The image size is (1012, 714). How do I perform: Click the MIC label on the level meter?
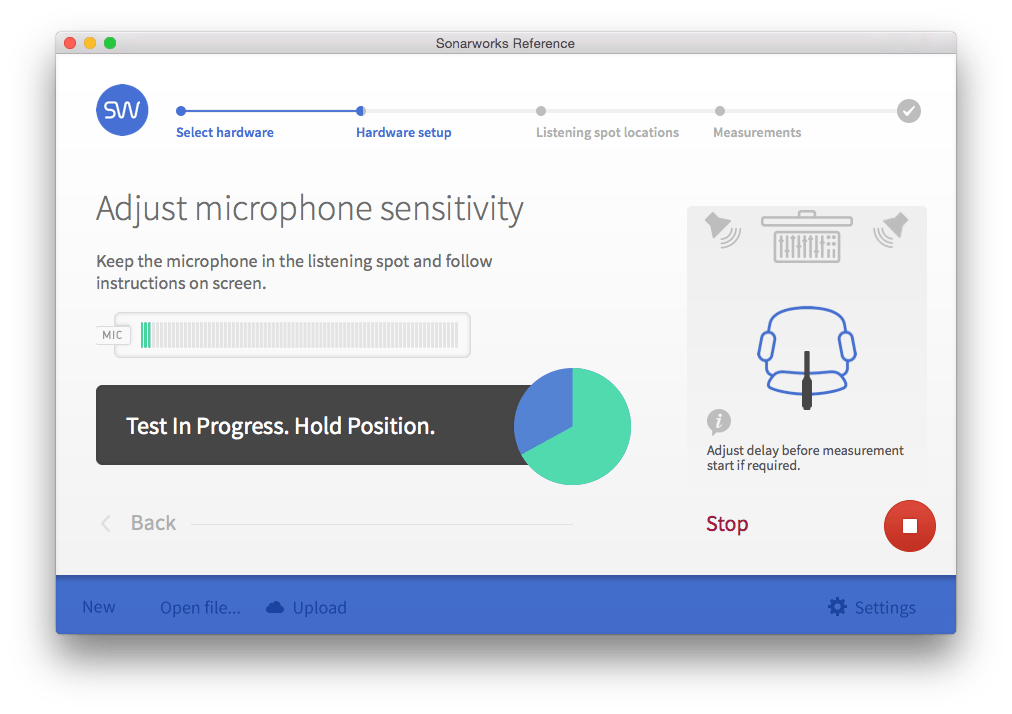pyautogui.click(x=113, y=335)
